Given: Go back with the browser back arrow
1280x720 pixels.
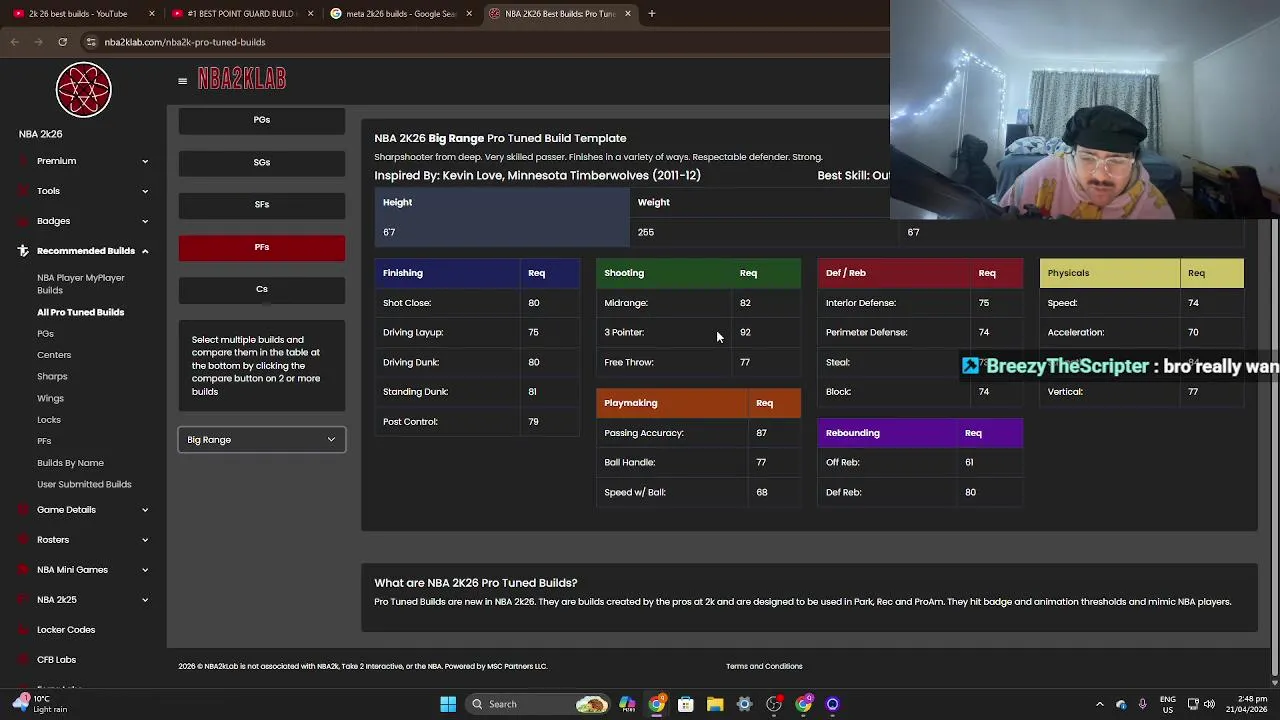Looking at the screenshot, I should (x=14, y=42).
